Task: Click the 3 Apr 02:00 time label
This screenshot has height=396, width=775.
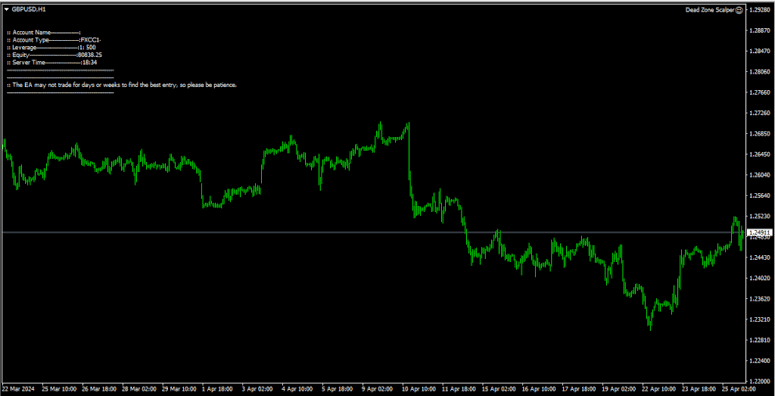Action: point(259,389)
